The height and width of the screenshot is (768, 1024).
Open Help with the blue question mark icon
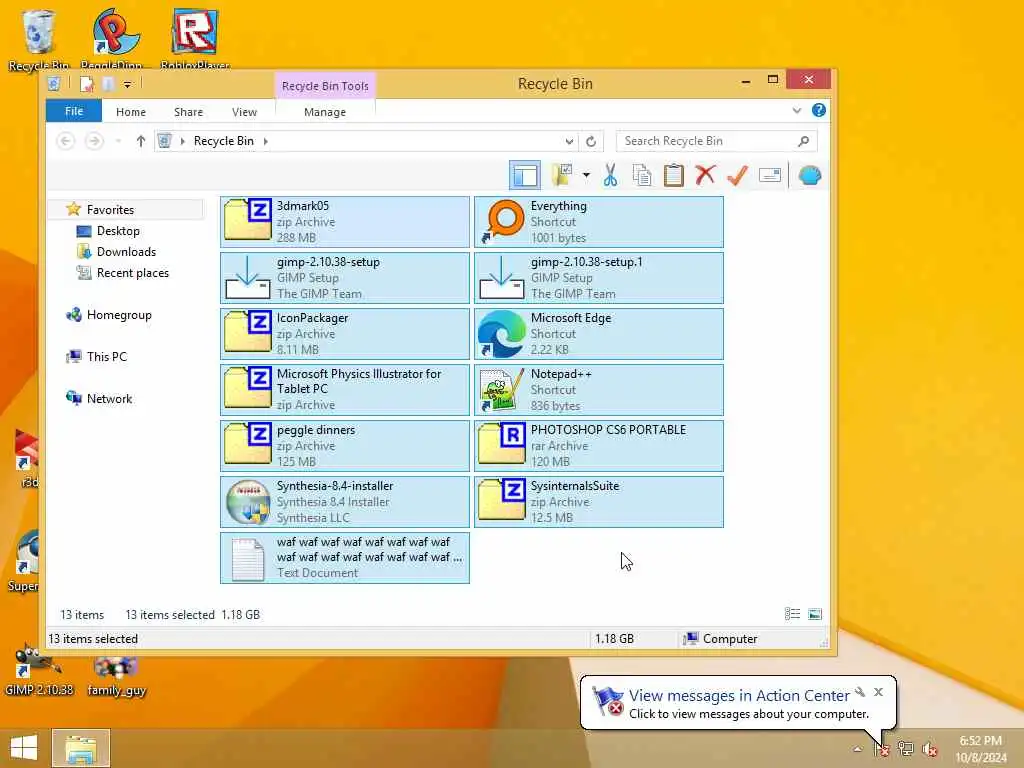[818, 110]
